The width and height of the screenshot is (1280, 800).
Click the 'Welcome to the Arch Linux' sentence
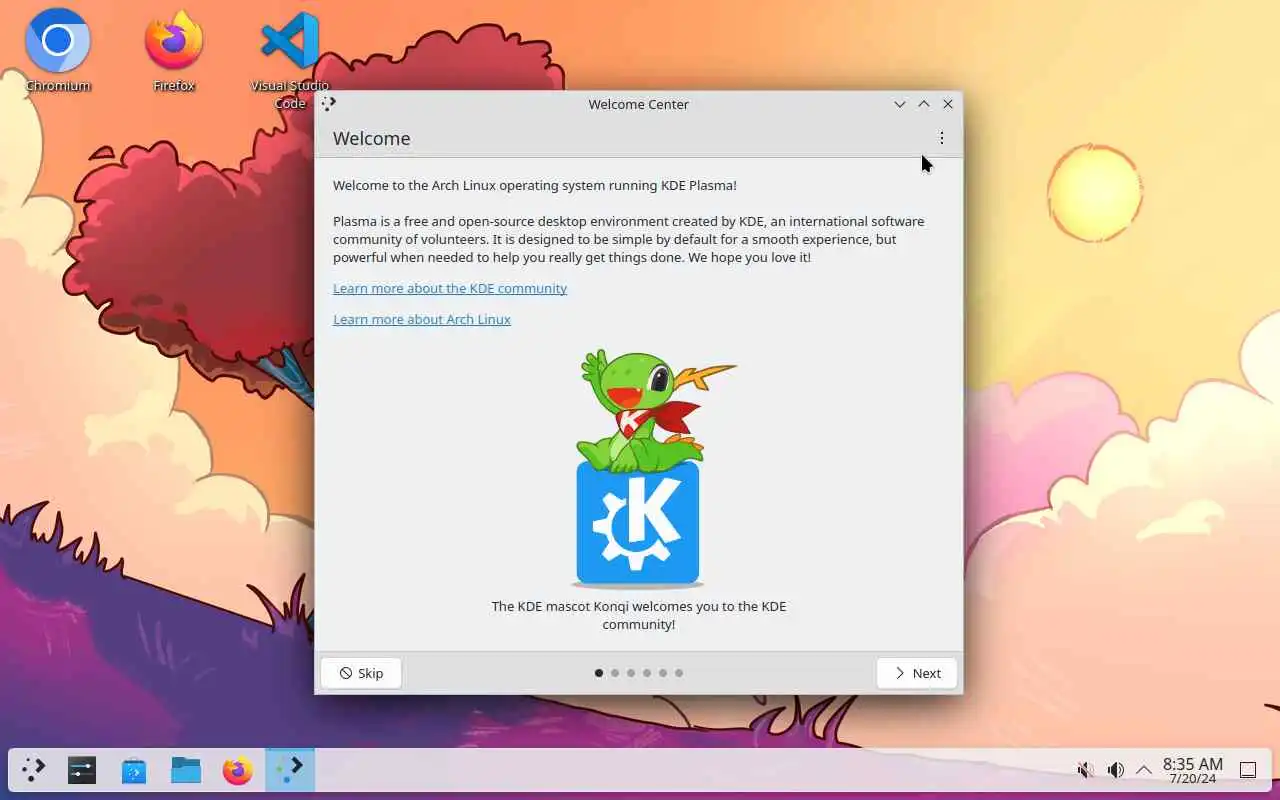click(535, 185)
